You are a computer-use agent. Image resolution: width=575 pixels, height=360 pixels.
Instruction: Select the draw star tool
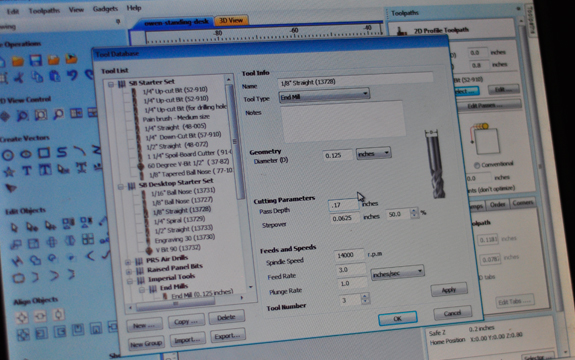pos(9,171)
